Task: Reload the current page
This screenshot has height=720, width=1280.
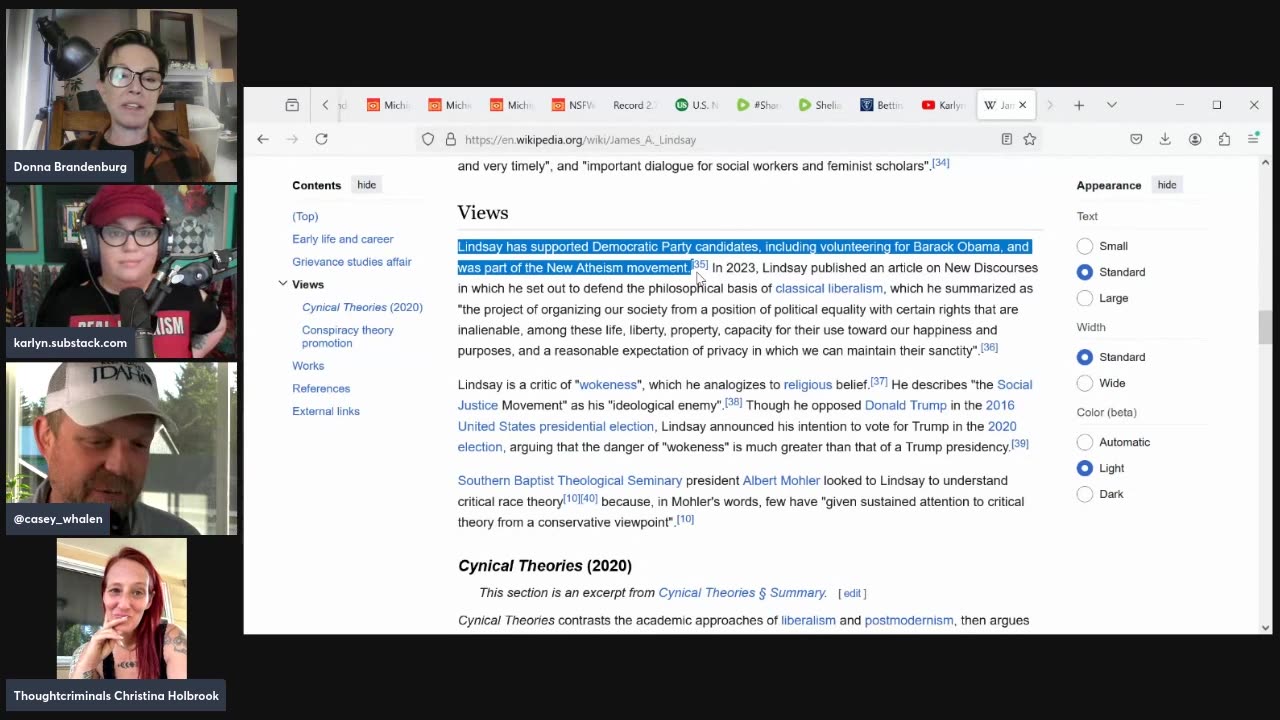Action: point(321,139)
